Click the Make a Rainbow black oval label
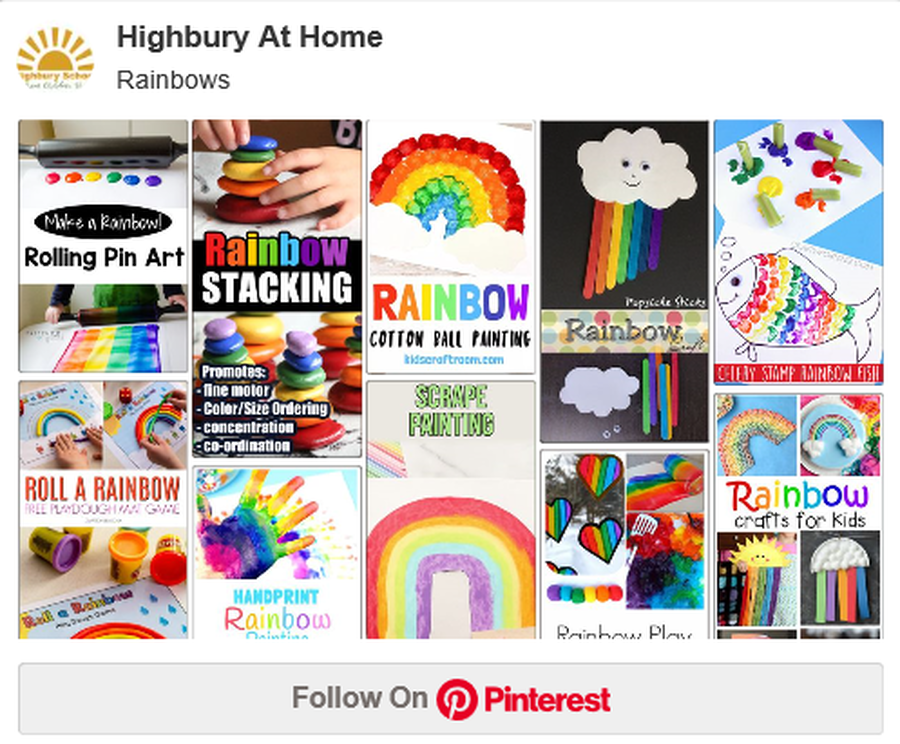 [103, 222]
